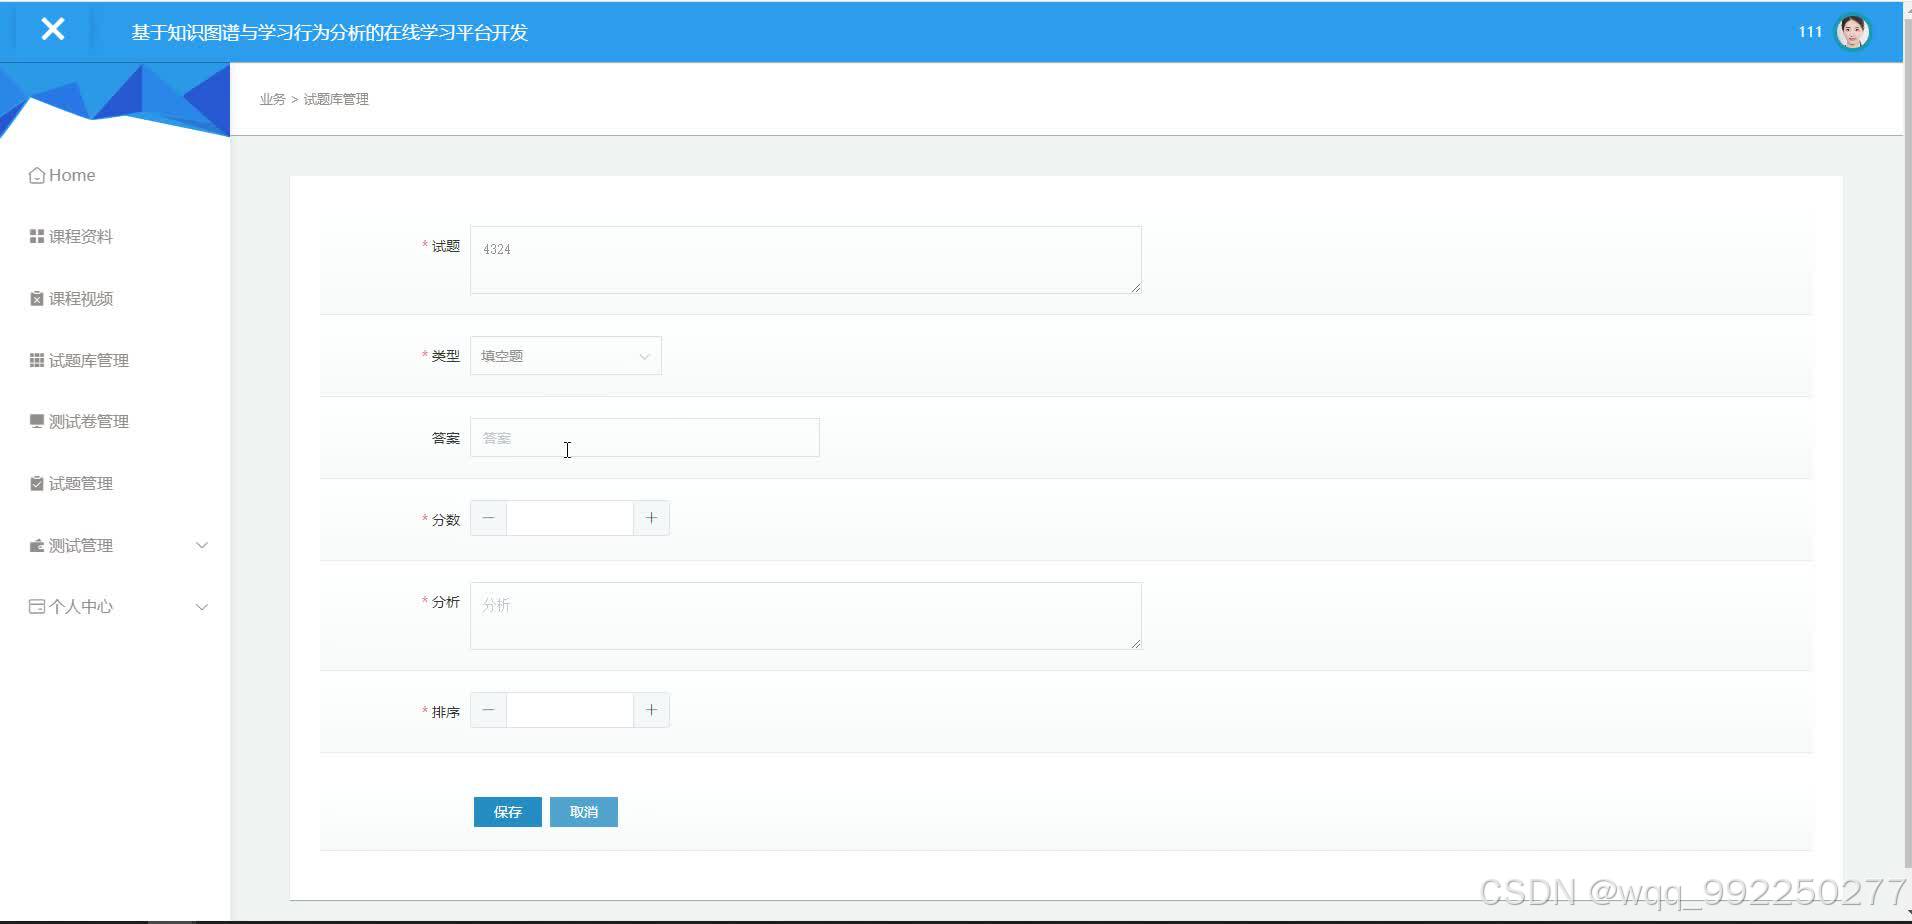
Task: Focus the 分数 number input
Action: (570, 518)
